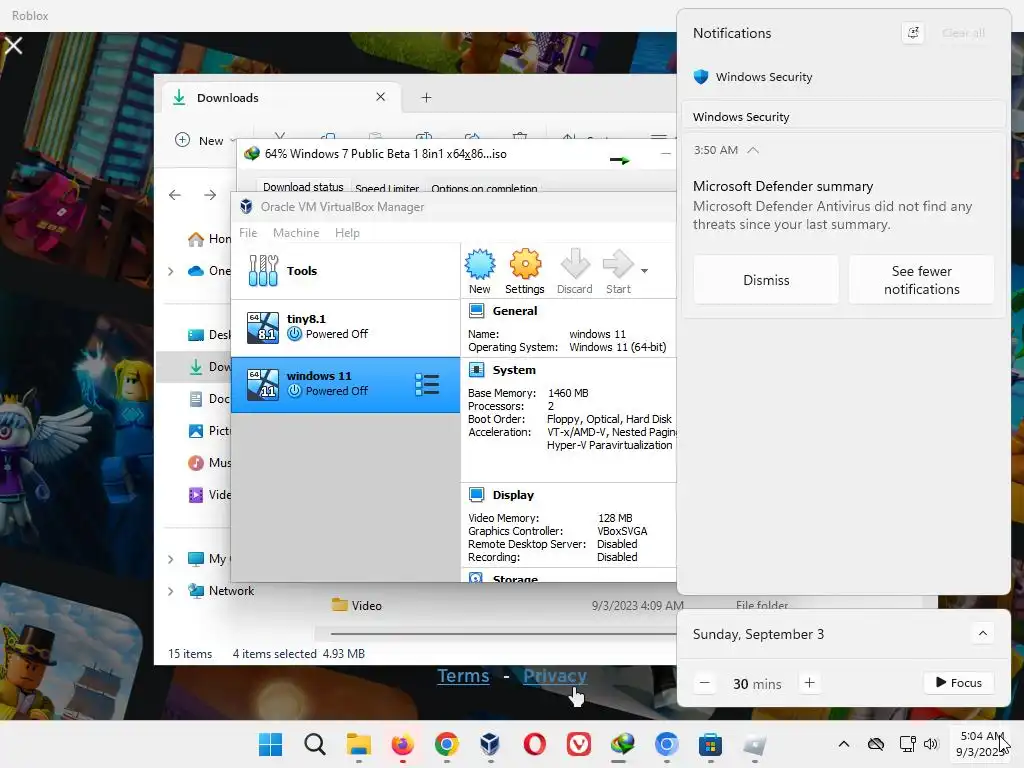Click the Privacy link

[555, 675]
